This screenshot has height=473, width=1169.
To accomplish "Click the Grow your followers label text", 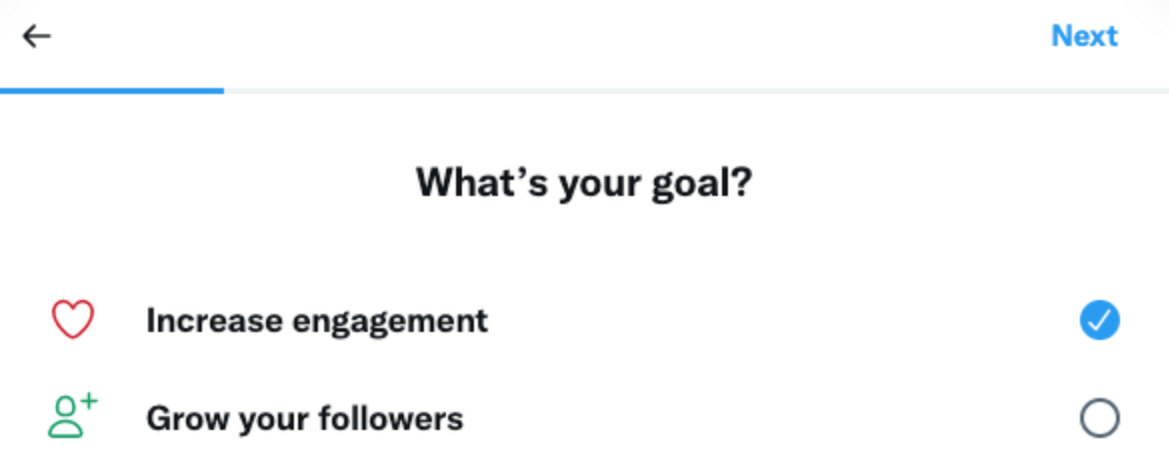I will (305, 418).
